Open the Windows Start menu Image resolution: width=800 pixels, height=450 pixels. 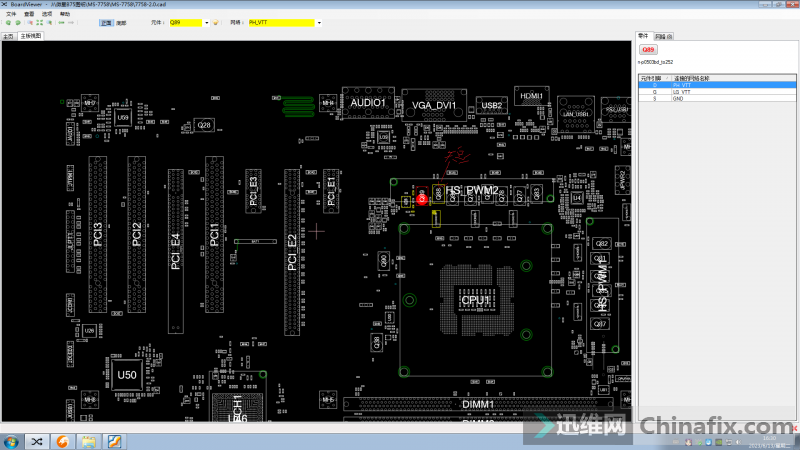click(x=11, y=440)
